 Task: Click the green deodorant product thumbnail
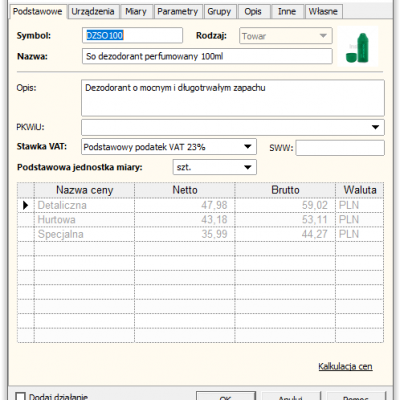358,47
